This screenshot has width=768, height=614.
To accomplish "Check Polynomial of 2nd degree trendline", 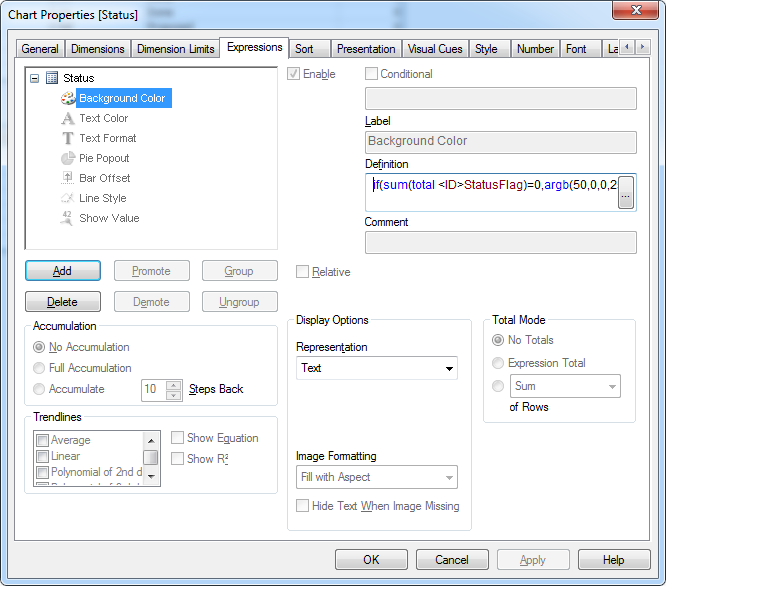I will coord(43,472).
